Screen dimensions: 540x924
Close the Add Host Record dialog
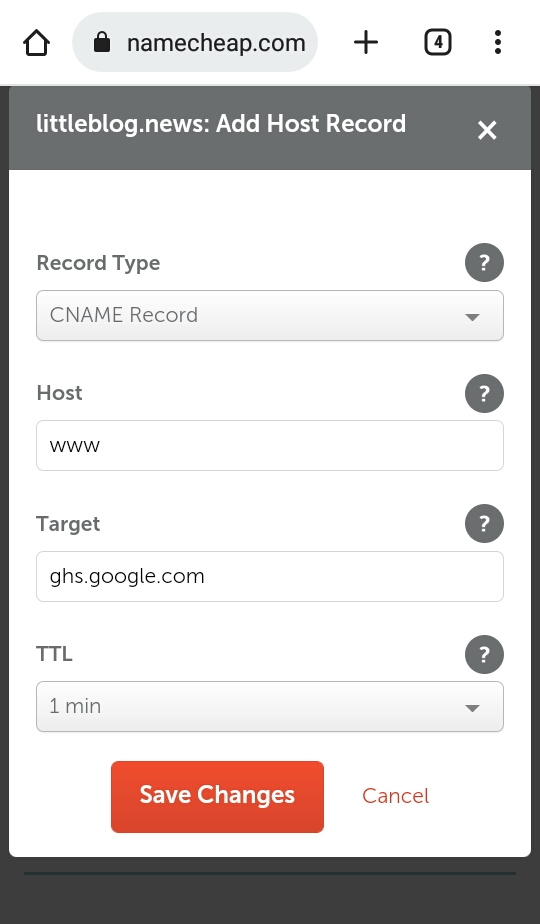coord(487,130)
